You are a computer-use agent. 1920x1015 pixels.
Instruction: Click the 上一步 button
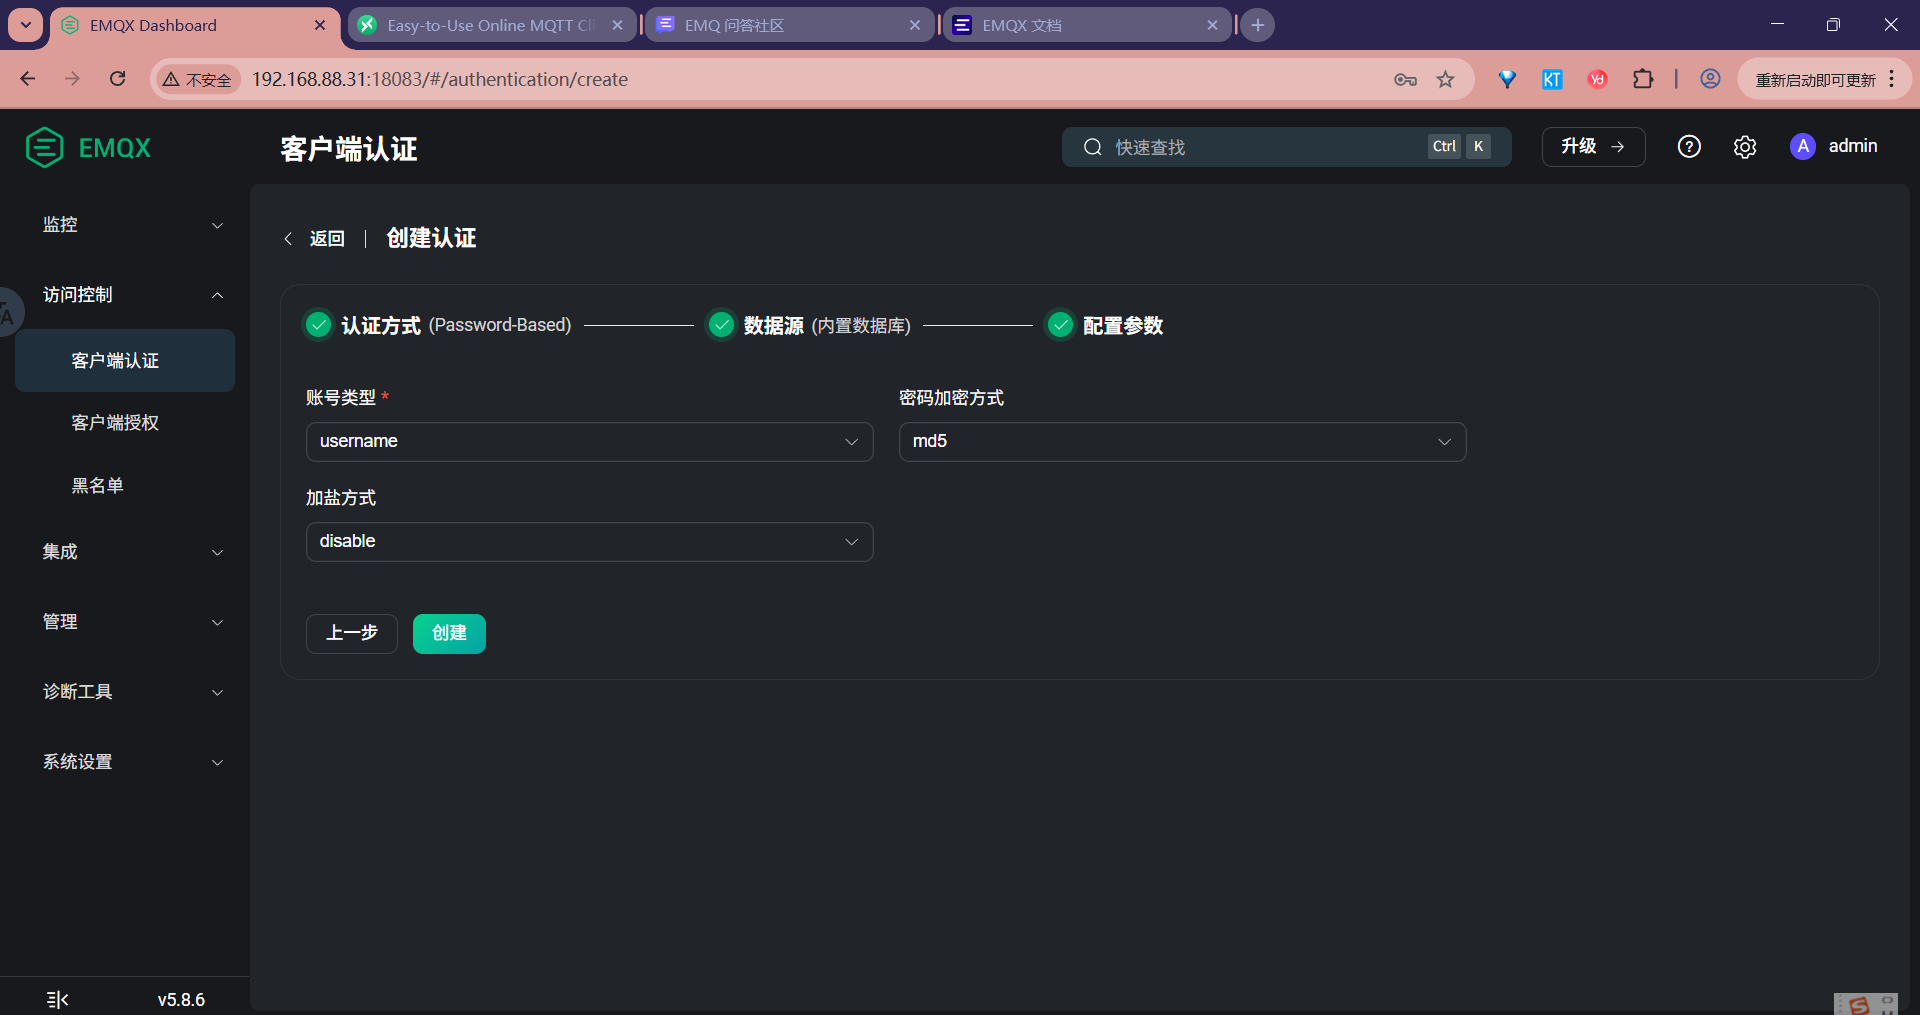pyautogui.click(x=352, y=634)
